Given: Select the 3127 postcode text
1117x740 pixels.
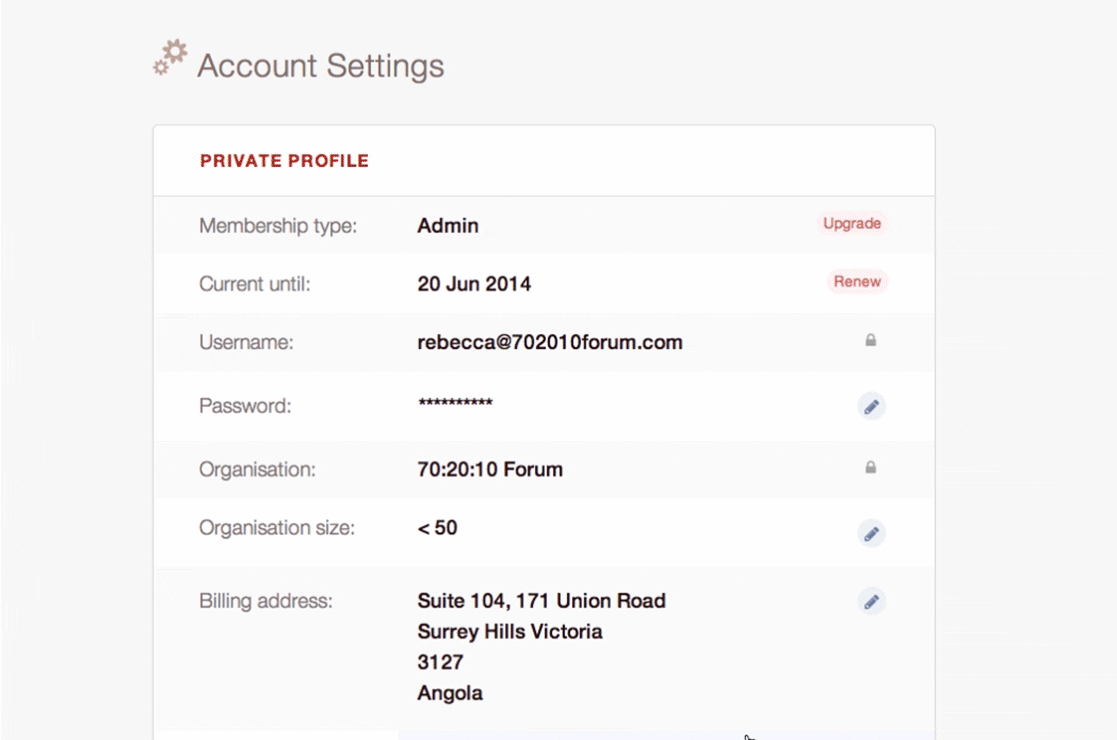Looking at the screenshot, I should point(440,662).
